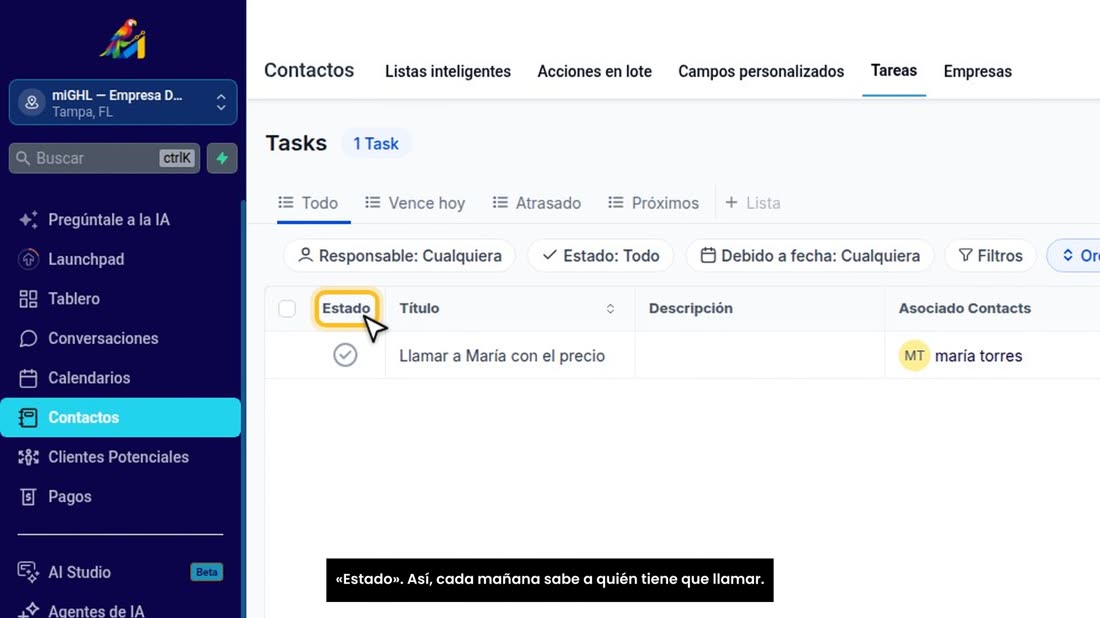Expand the mIGHL Empresa account switcher
The height and width of the screenshot is (618, 1100).
click(x=123, y=102)
